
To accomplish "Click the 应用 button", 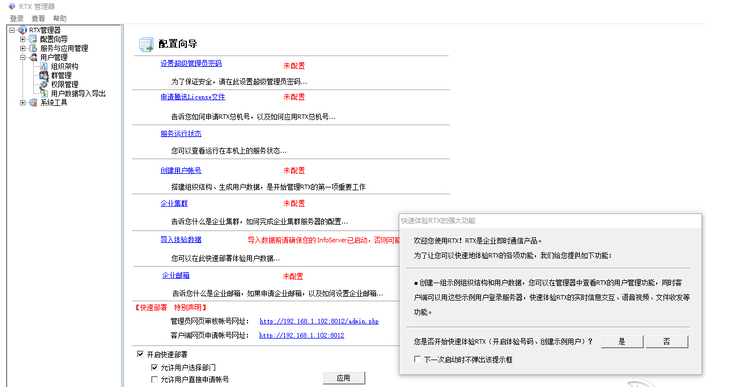I will (344, 378).
